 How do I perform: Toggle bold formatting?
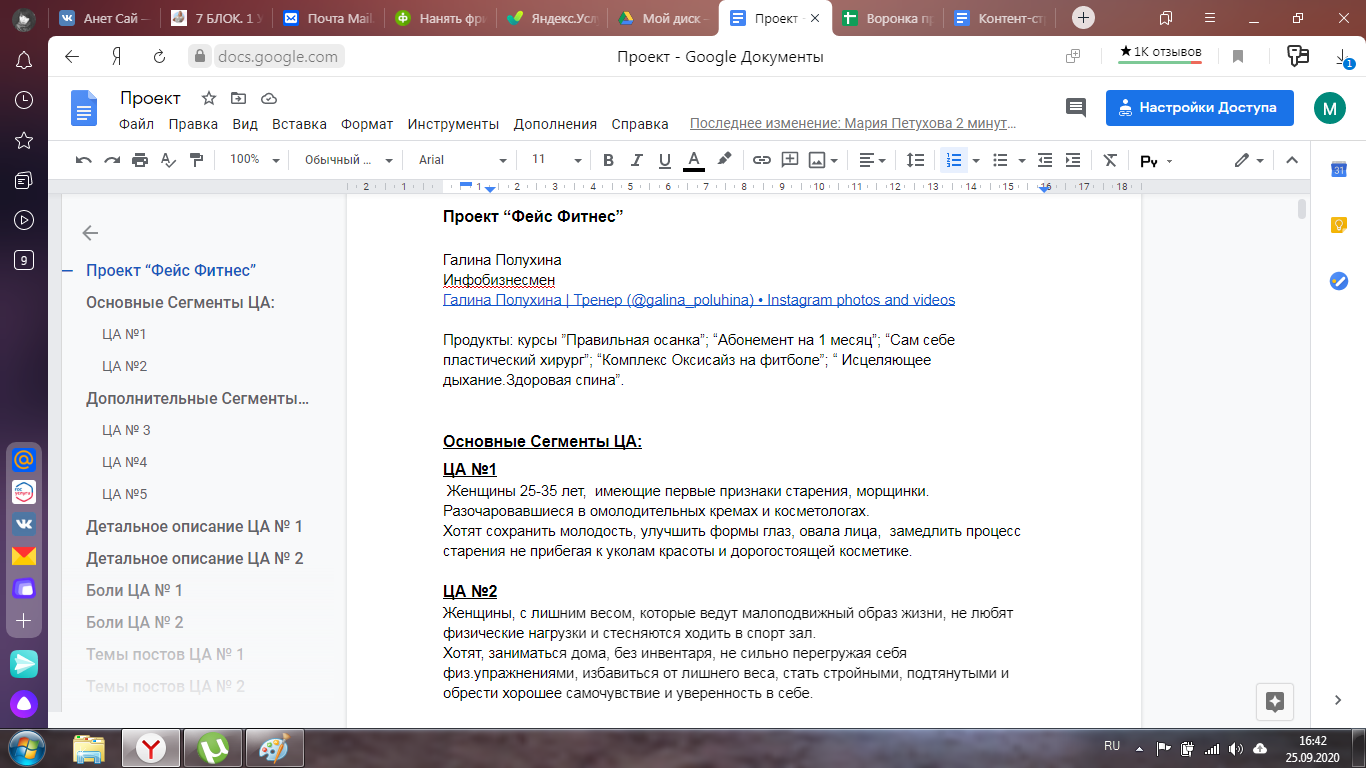coord(608,160)
